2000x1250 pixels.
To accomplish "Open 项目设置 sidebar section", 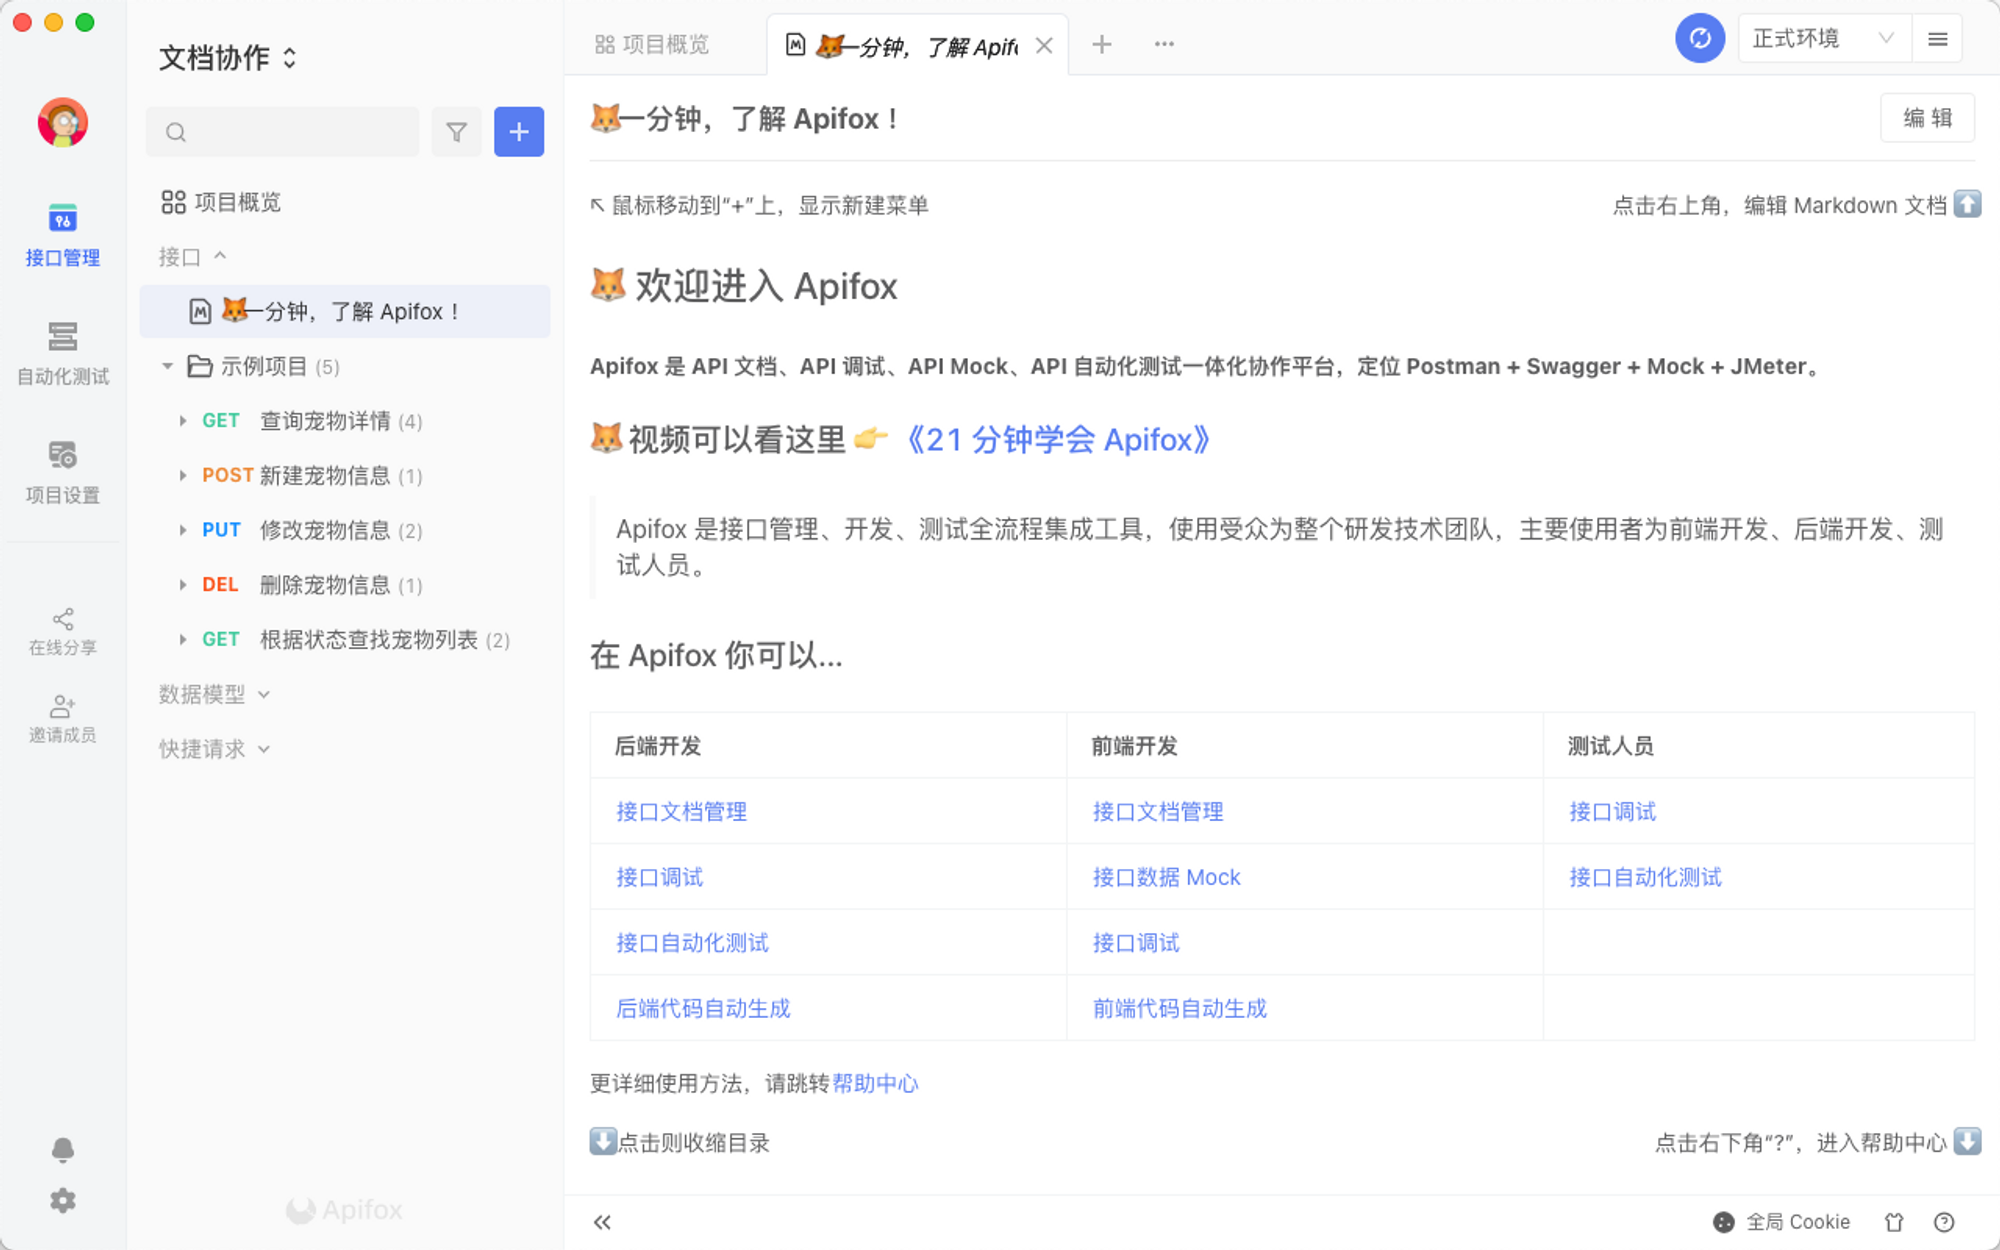I will (62, 473).
